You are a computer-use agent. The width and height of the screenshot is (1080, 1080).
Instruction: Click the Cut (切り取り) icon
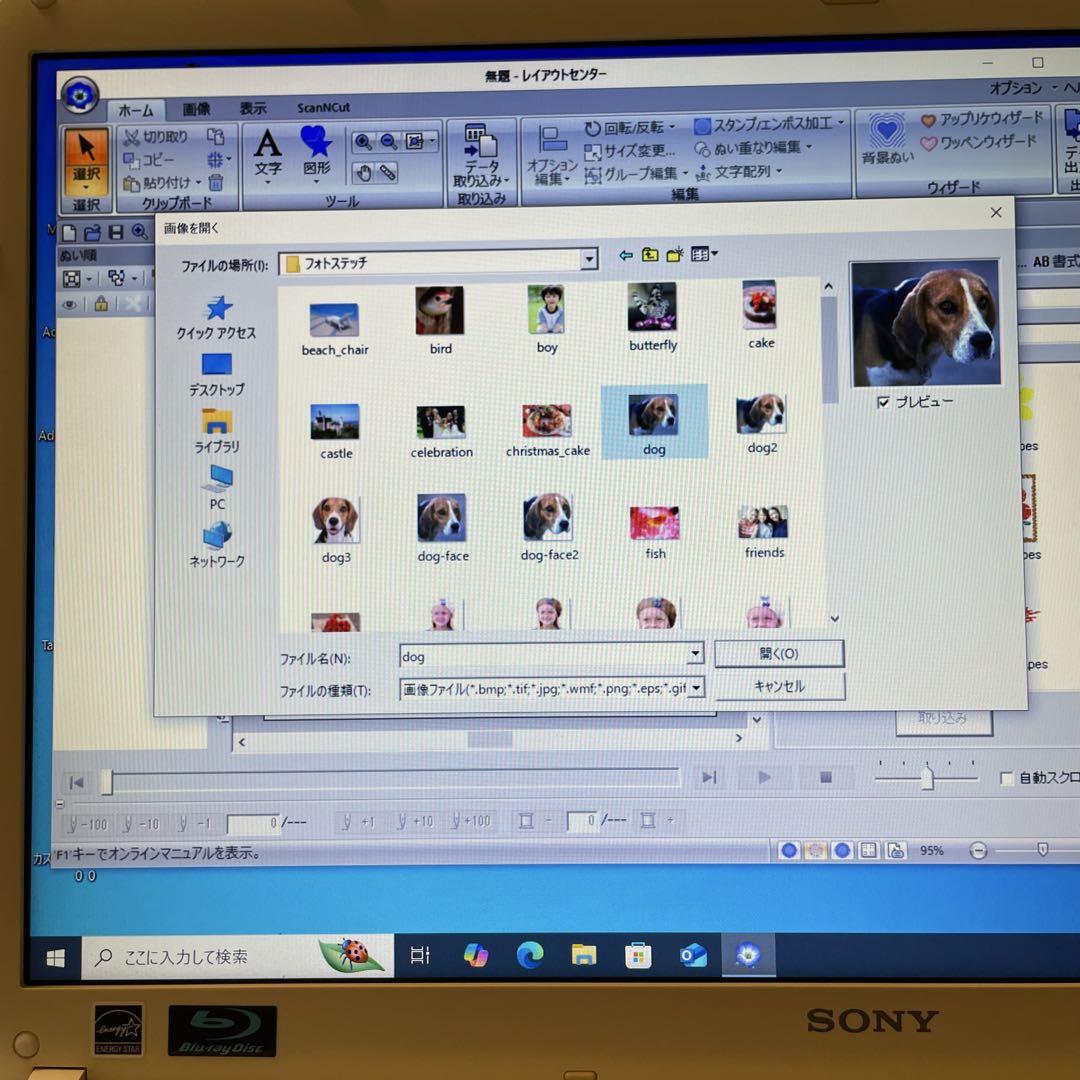click(132, 138)
